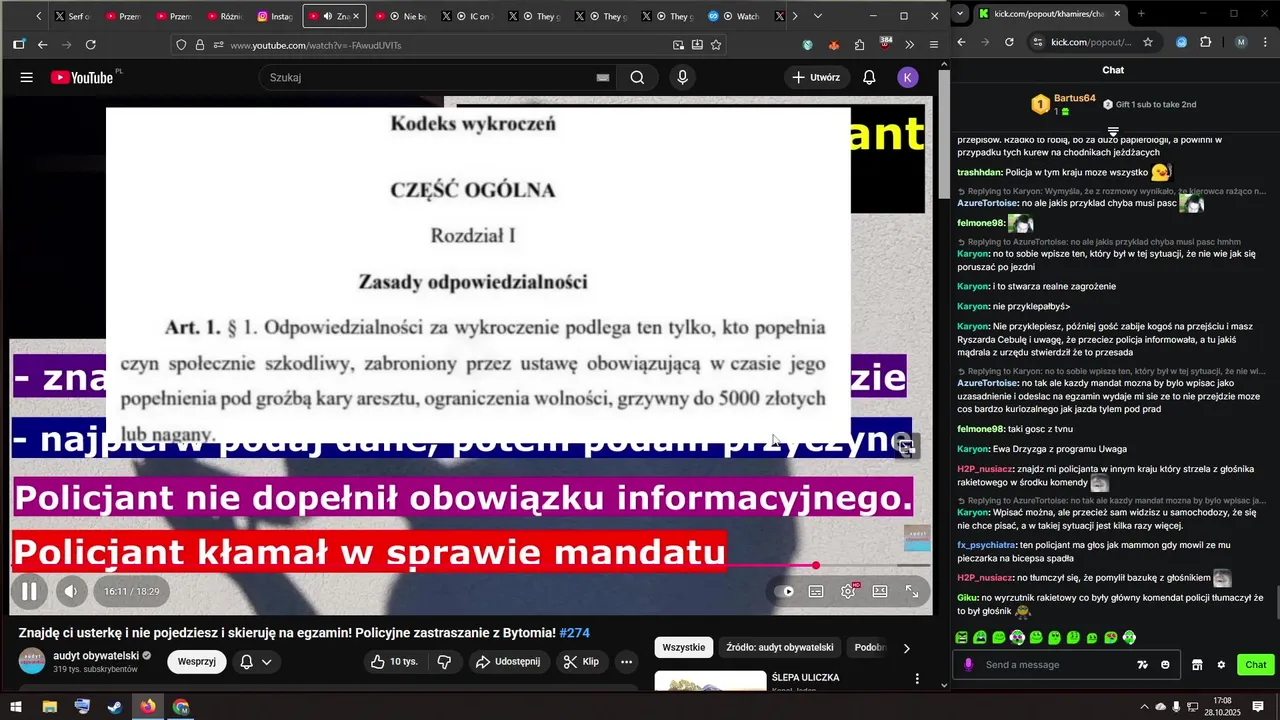Screen dimensions: 1280x720
Task: Open ŚLEPA ULICZKA video thumbnail
Action: [710, 681]
